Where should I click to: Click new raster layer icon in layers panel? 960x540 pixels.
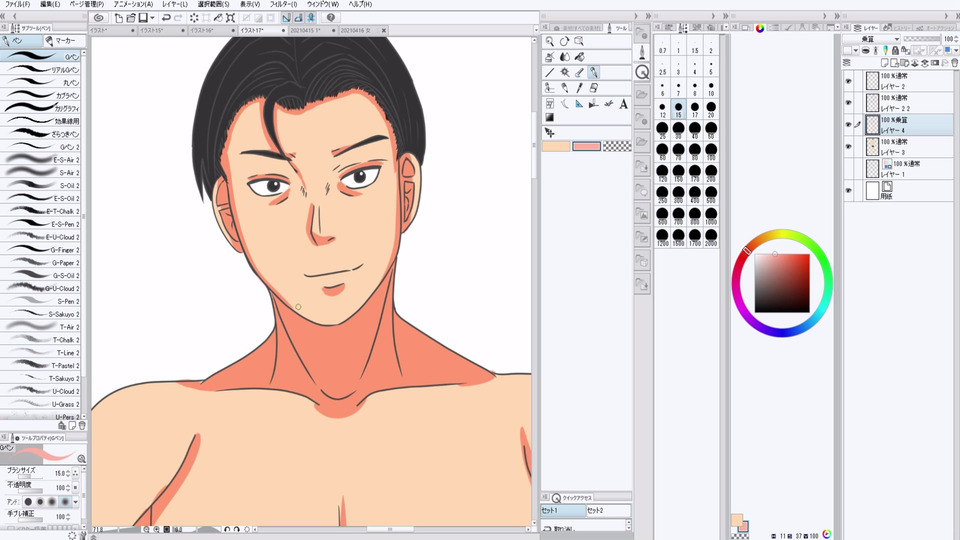[883, 63]
